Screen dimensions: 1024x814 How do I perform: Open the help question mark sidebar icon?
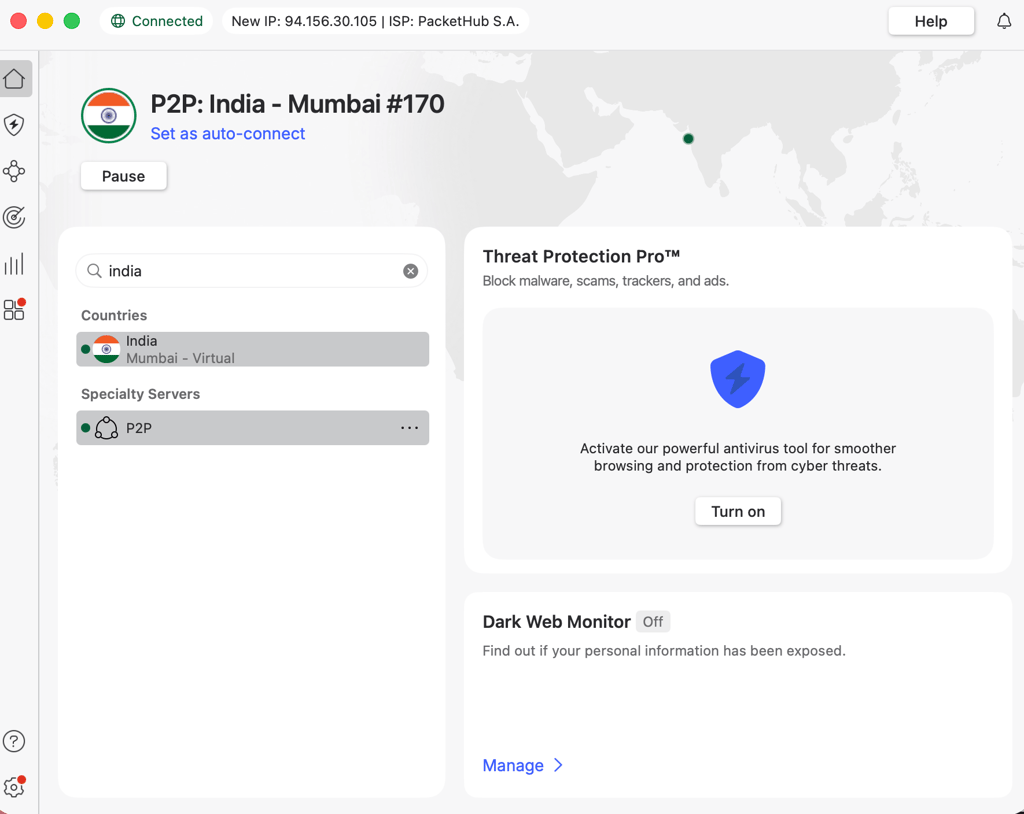click(x=14, y=741)
